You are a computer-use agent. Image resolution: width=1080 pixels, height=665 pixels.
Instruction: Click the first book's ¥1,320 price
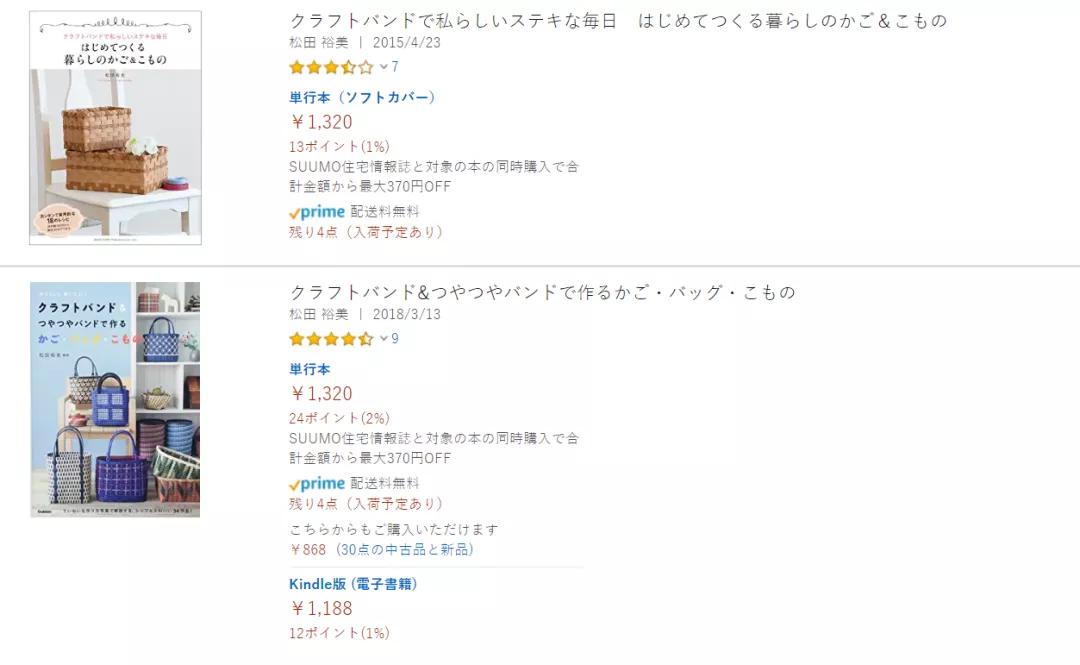[321, 122]
